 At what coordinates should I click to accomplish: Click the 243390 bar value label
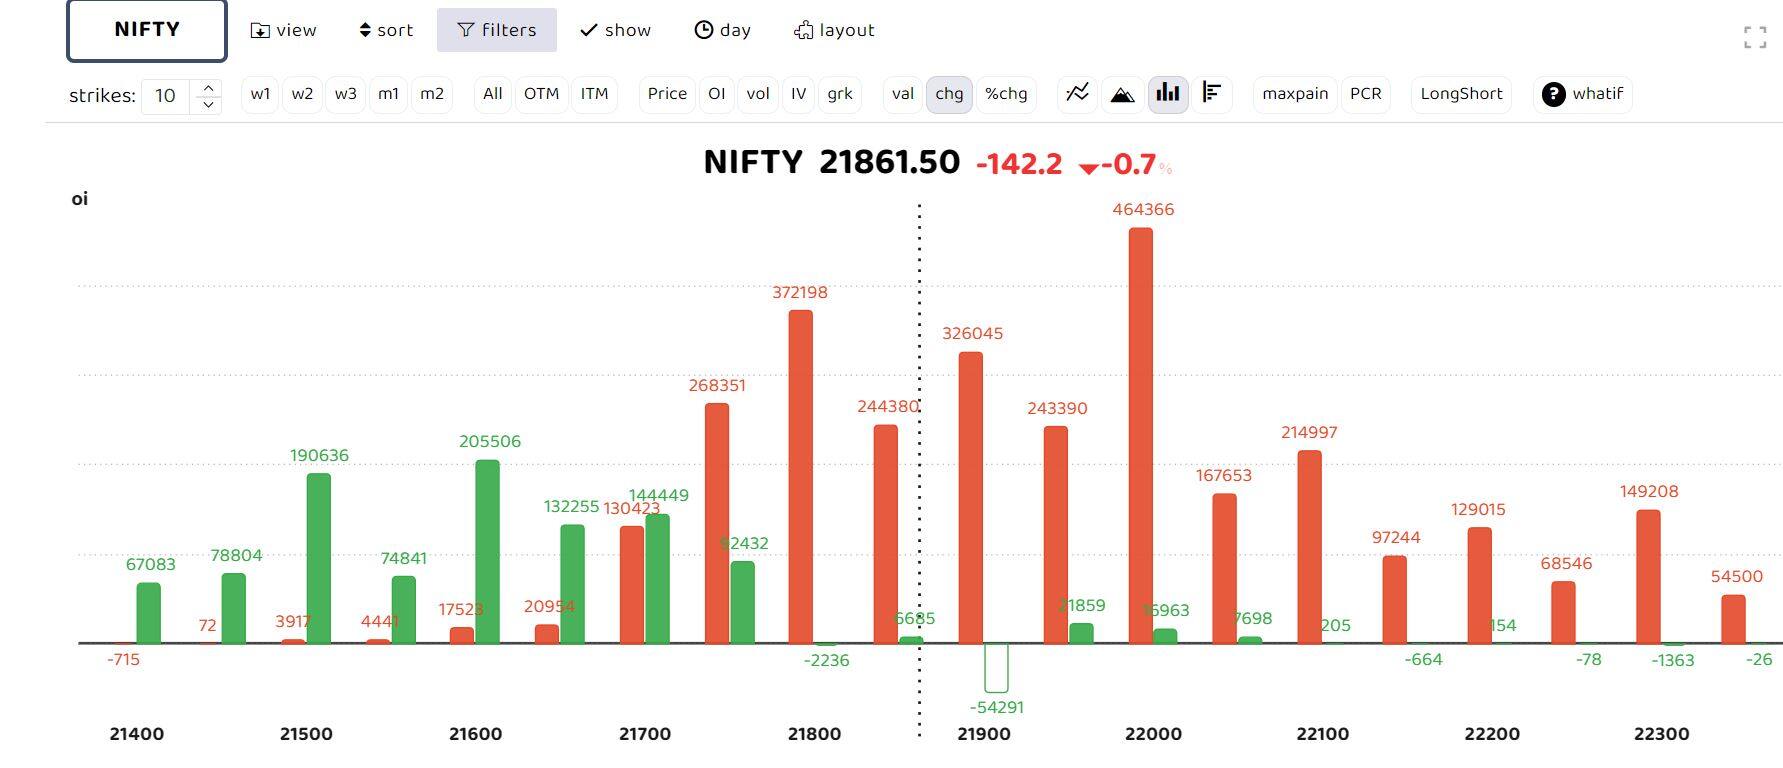click(1057, 408)
